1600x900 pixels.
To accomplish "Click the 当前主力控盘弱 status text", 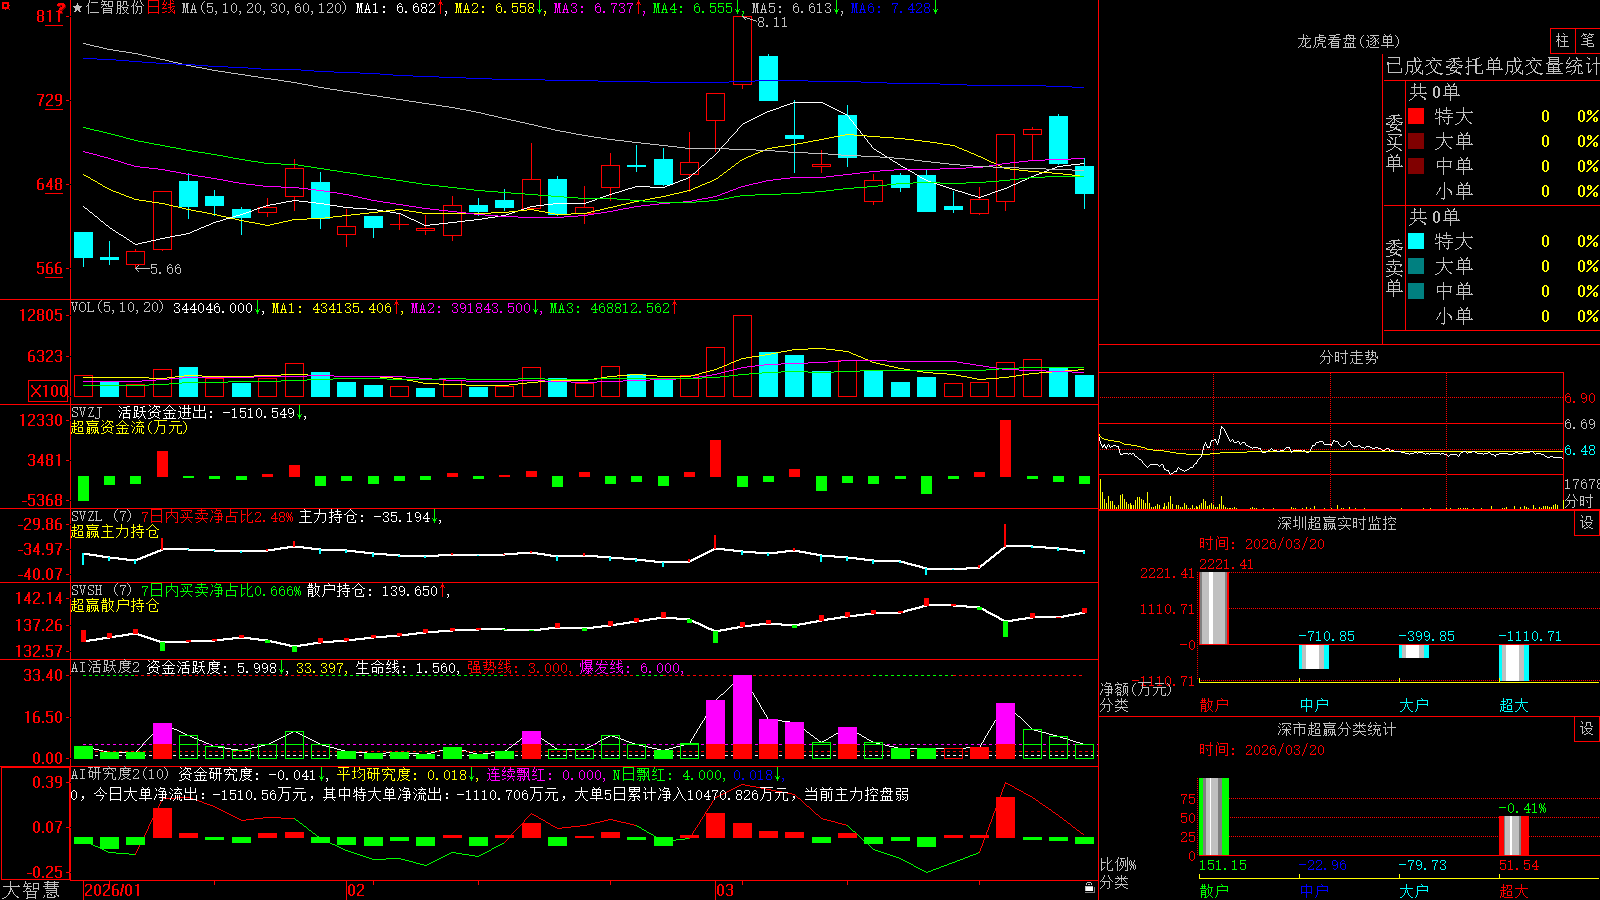I will [856, 794].
